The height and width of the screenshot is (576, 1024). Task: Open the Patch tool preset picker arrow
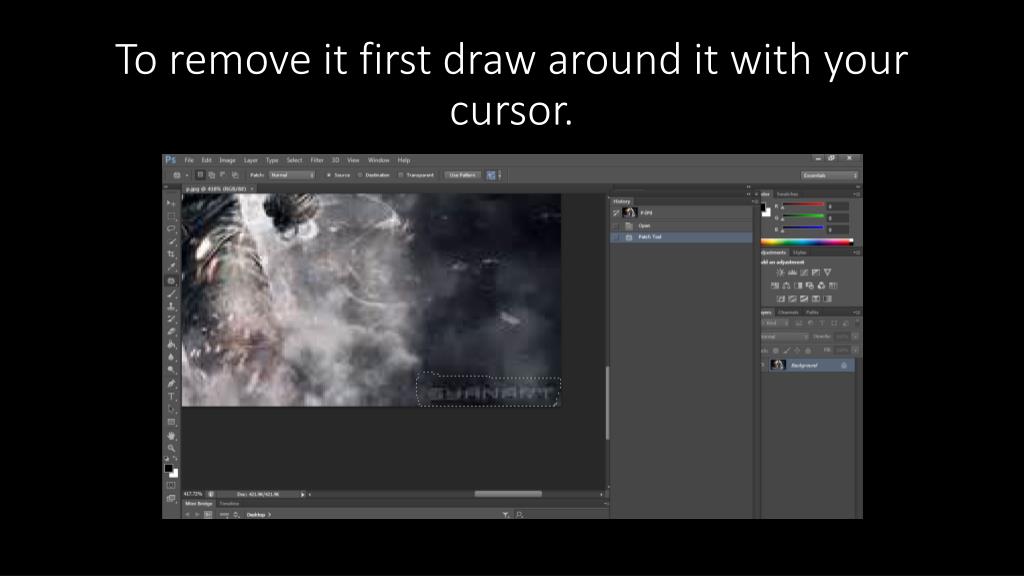pos(187,175)
